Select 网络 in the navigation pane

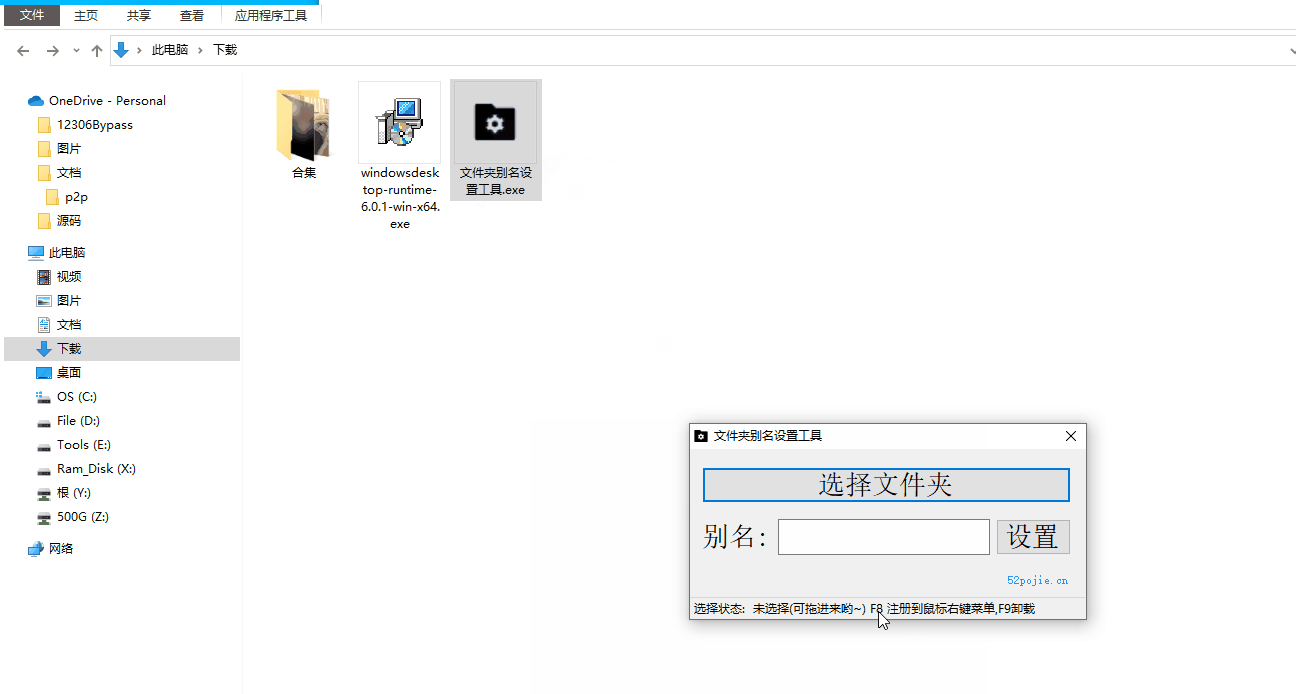tap(61, 549)
